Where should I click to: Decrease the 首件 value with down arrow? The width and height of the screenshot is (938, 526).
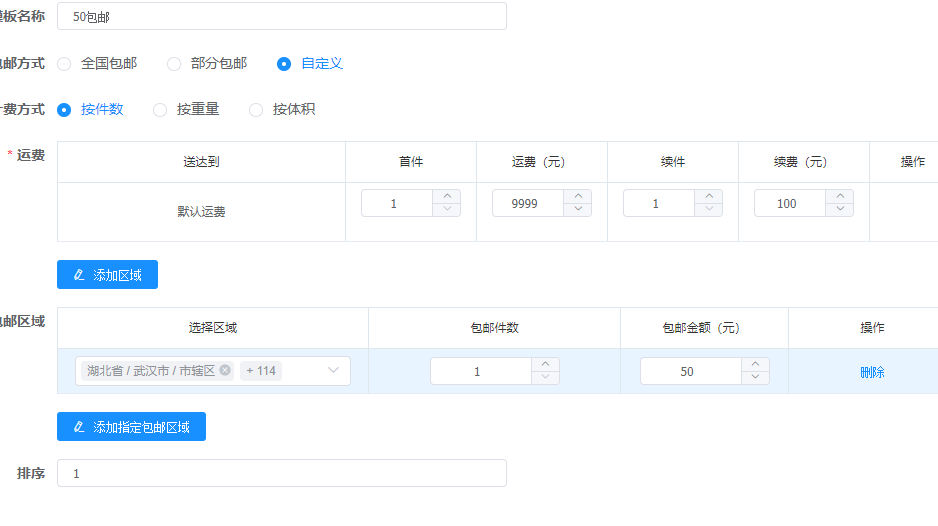[x=447, y=209]
